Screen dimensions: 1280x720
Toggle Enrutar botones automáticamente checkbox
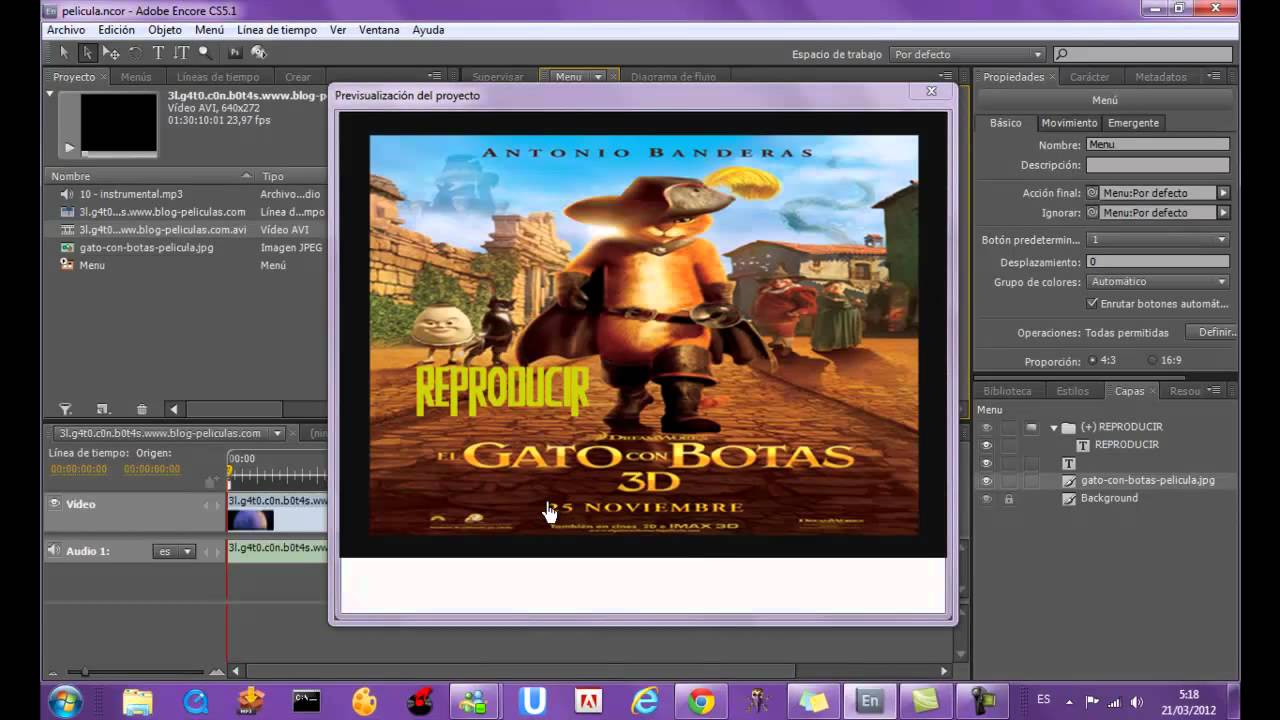(1092, 303)
